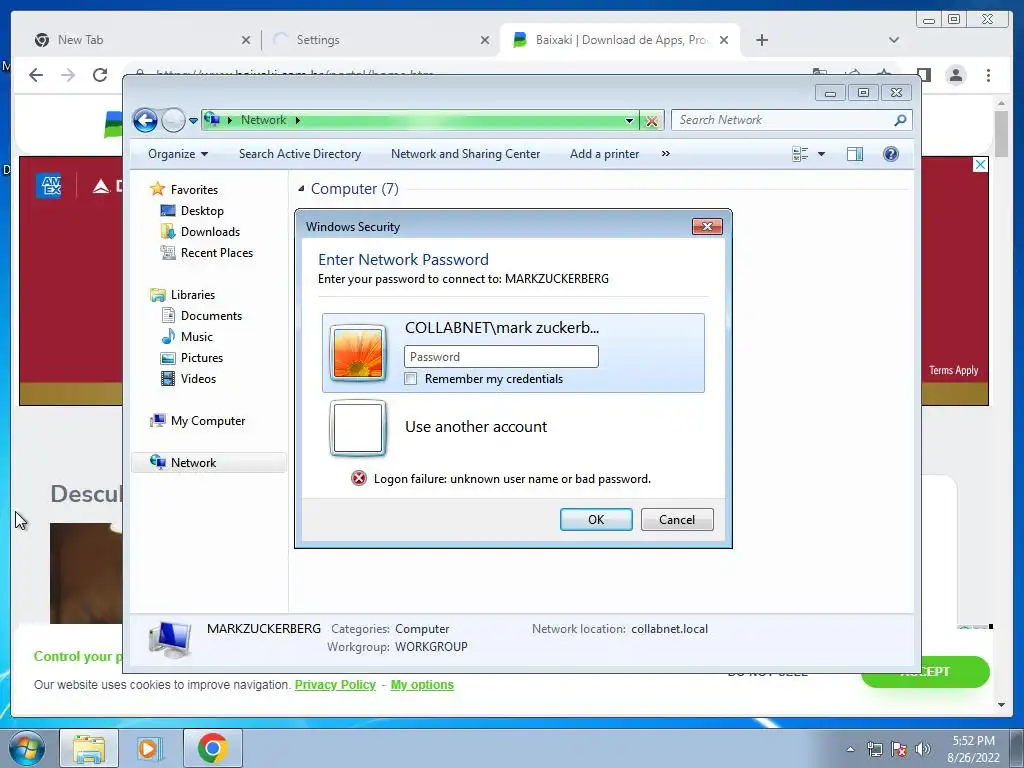The height and width of the screenshot is (768, 1024).
Task: Click the Action Center flag icon
Action: tap(899, 750)
